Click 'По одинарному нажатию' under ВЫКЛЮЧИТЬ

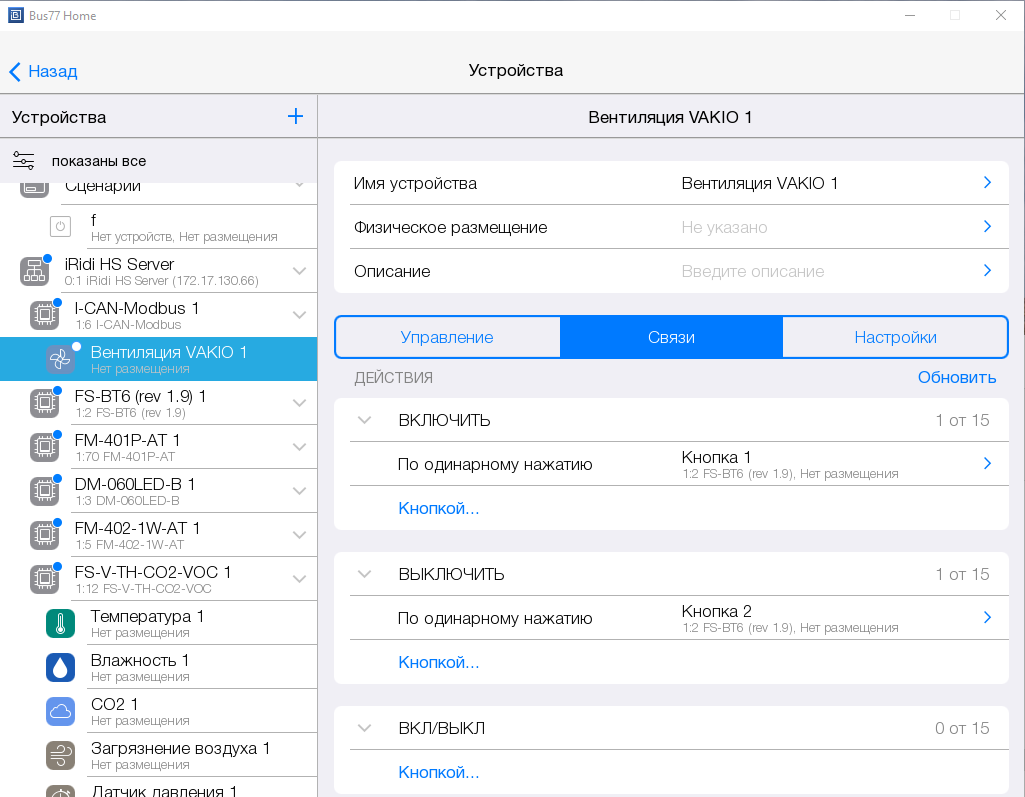click(x=495, y=619)
